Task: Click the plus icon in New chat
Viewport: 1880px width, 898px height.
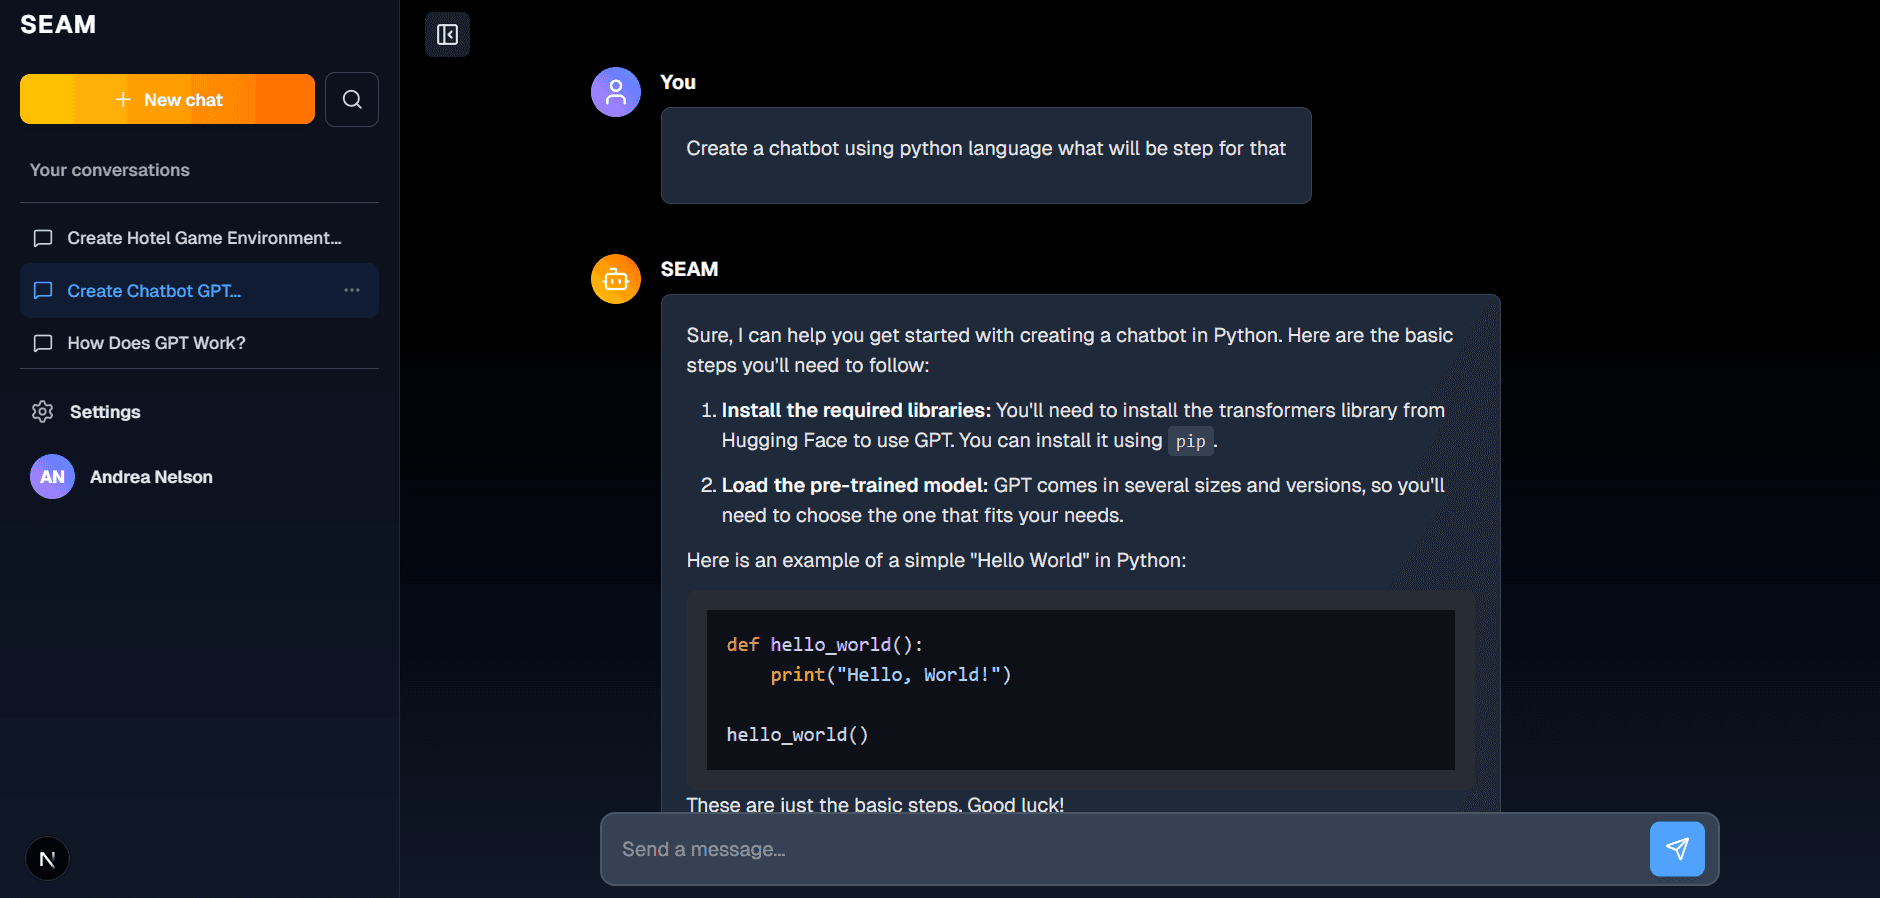Action: click(123, 99)
